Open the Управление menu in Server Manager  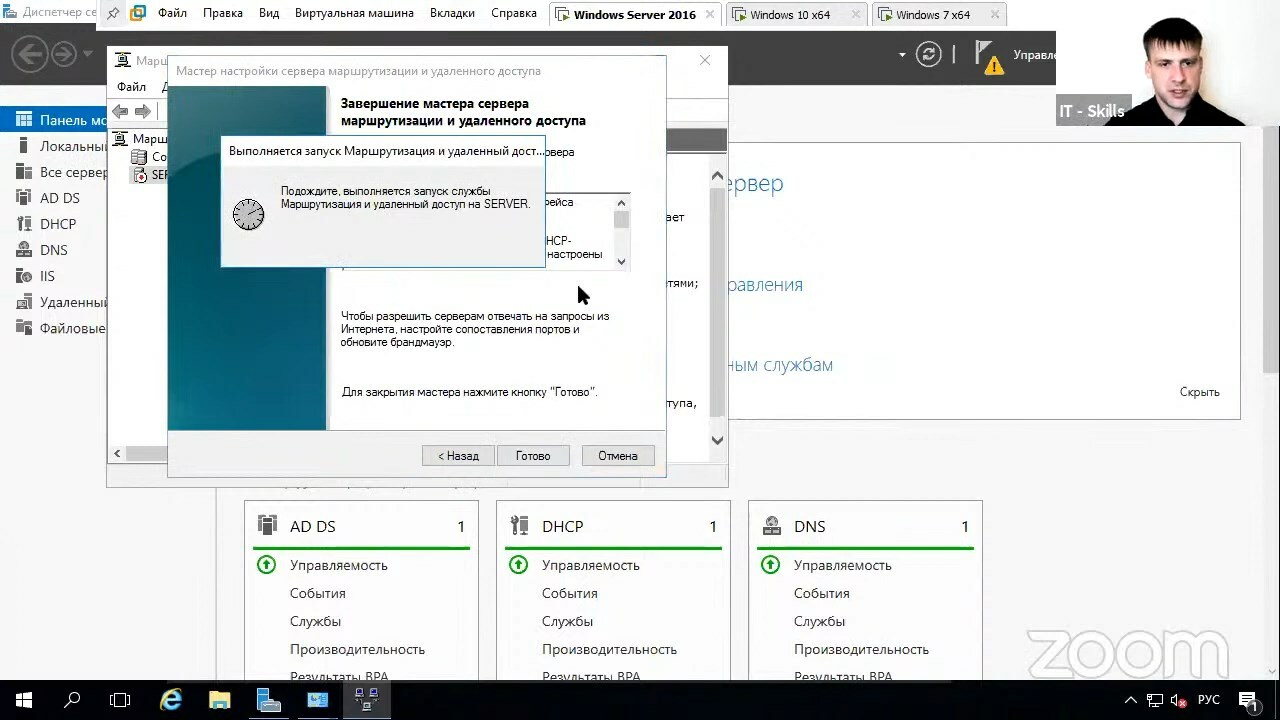click(1034, 55)
